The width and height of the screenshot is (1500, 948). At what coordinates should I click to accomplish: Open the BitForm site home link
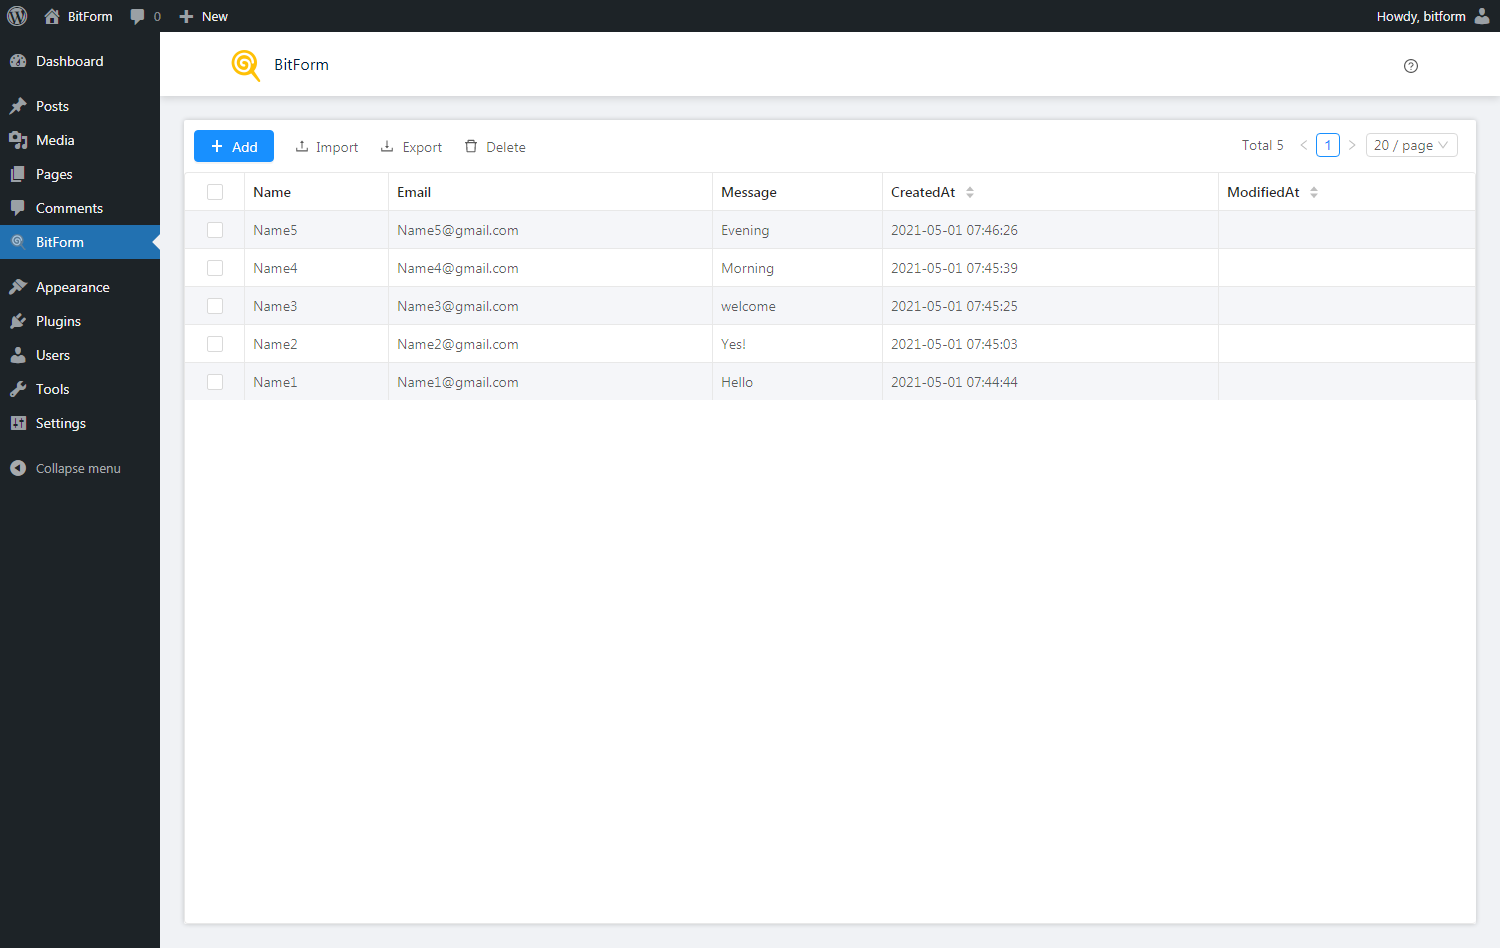coord(78,16)
